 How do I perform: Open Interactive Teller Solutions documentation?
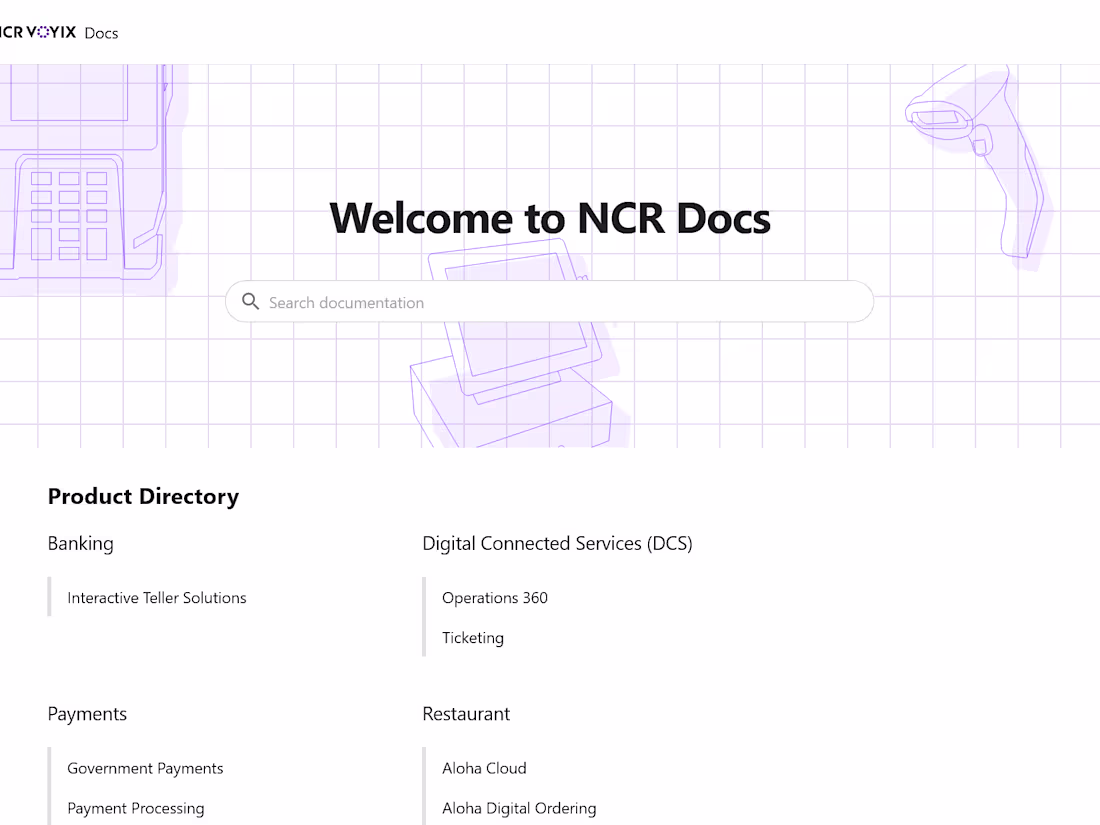click(156, 597)
